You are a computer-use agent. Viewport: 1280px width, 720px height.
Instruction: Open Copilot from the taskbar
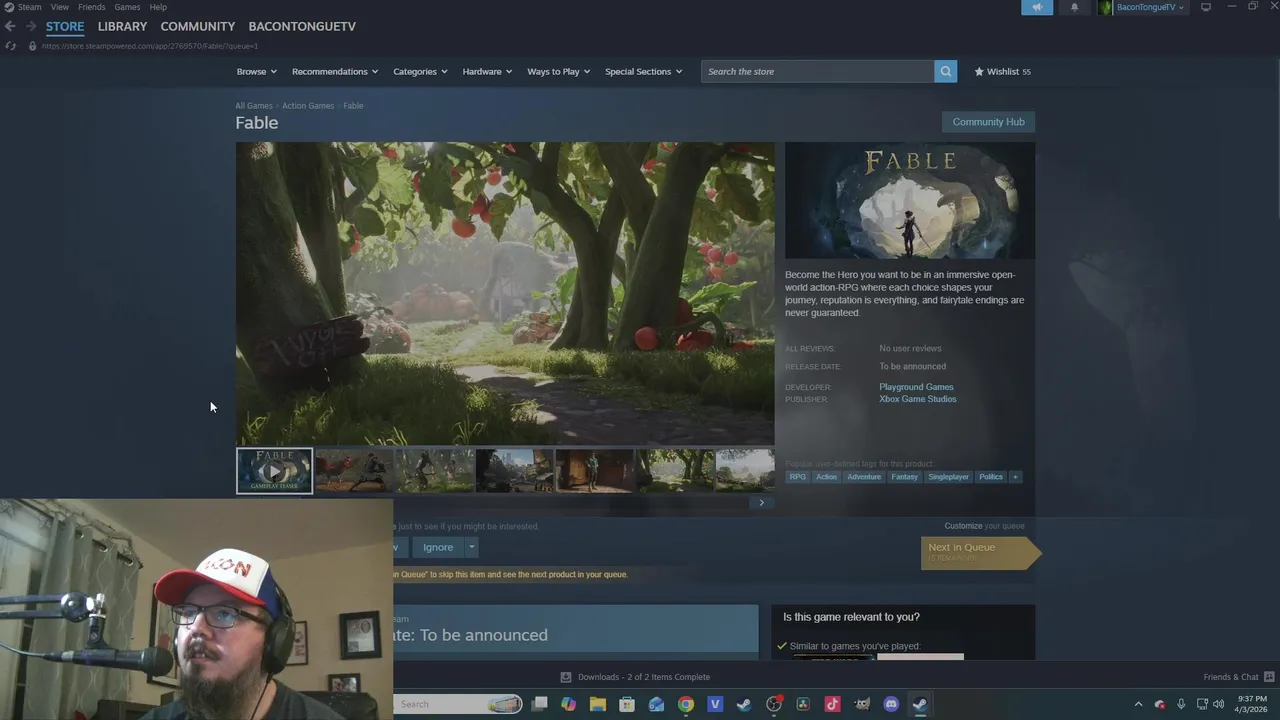click(x=569, y=704)
